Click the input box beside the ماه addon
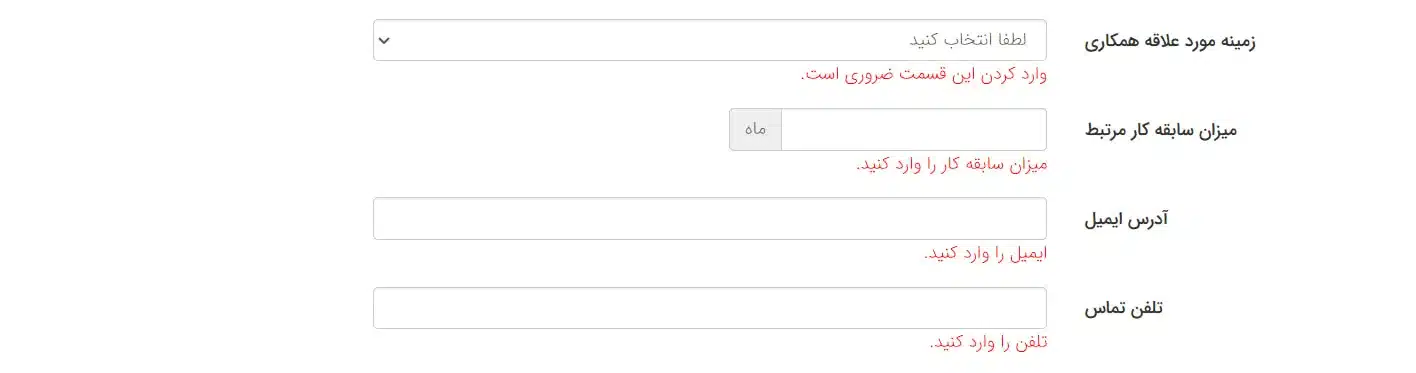 tap(913, 129)
